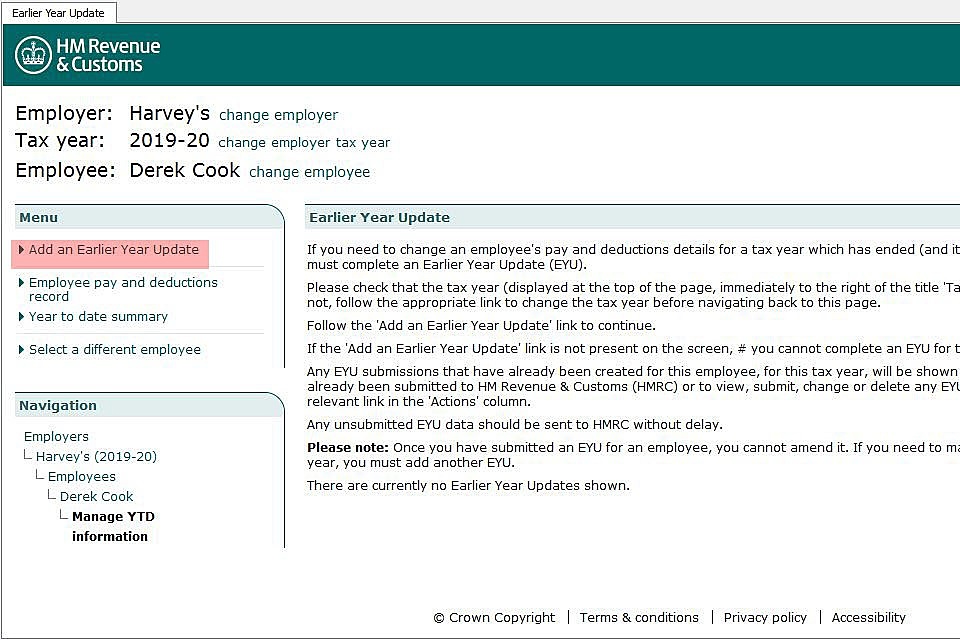Open Harvey's (2019-20) in the Navigation tree
Viewport: 960px width, 640px height.
tap(96, 456)
